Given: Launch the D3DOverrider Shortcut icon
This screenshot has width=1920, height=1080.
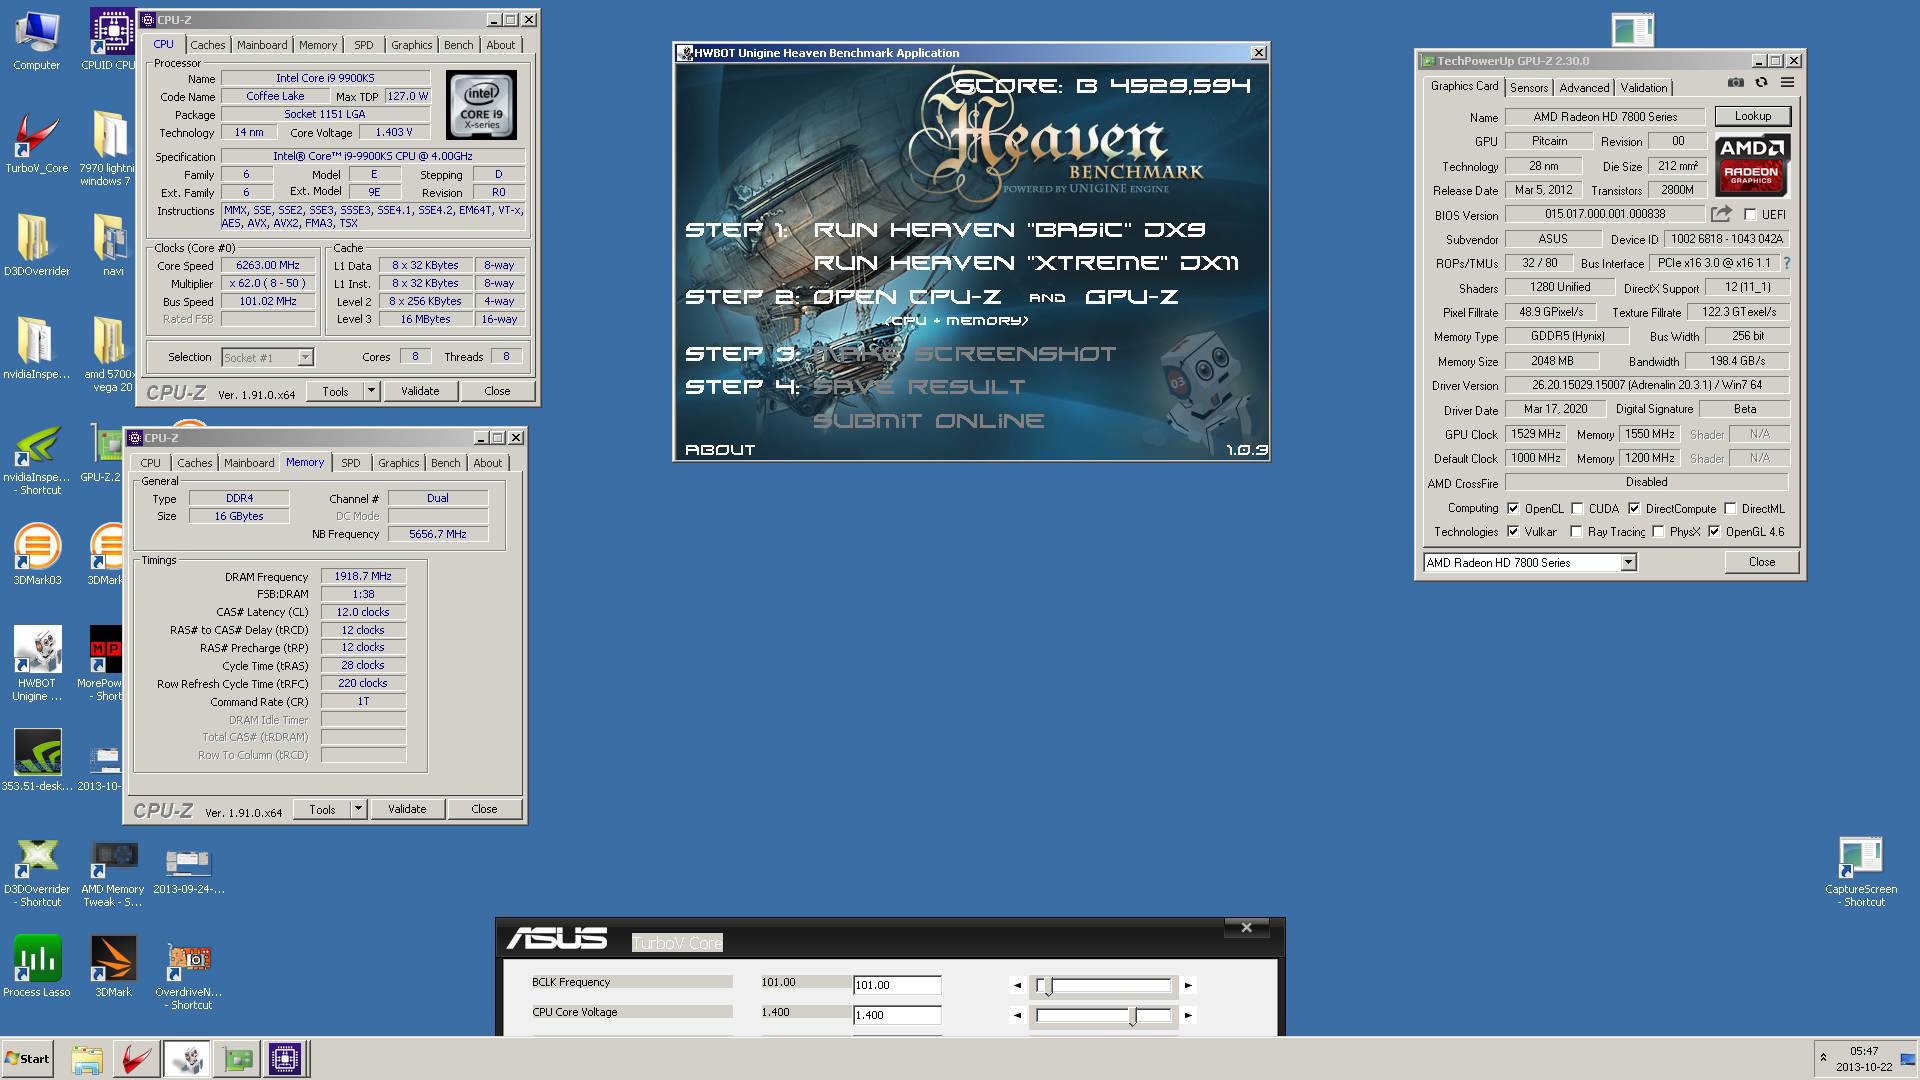Looking at the screenshot, I should [x=36, y=874].
